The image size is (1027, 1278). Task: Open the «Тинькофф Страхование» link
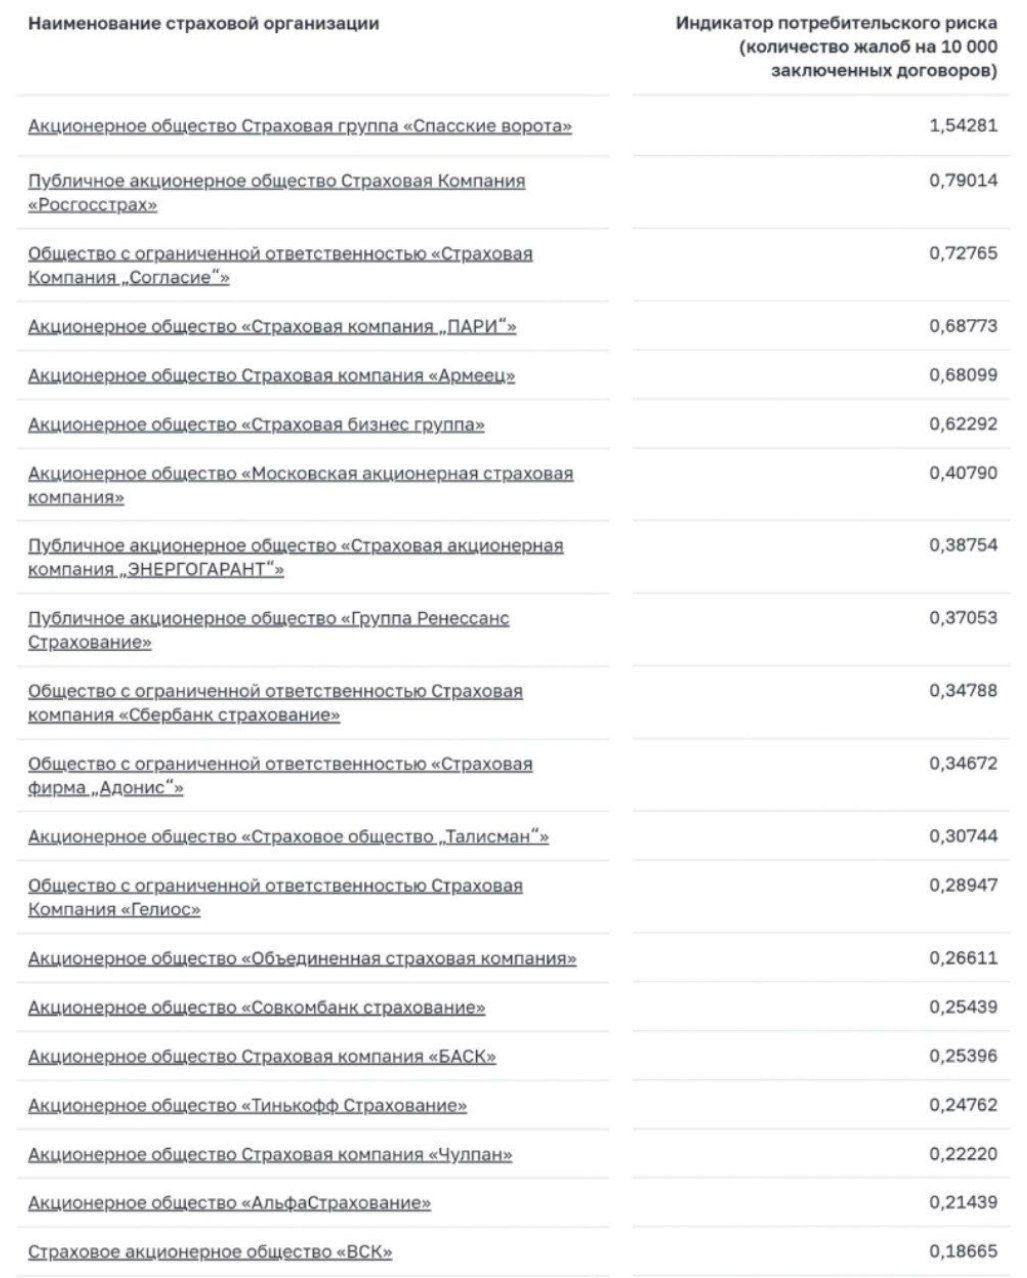tap(247, 1106)
